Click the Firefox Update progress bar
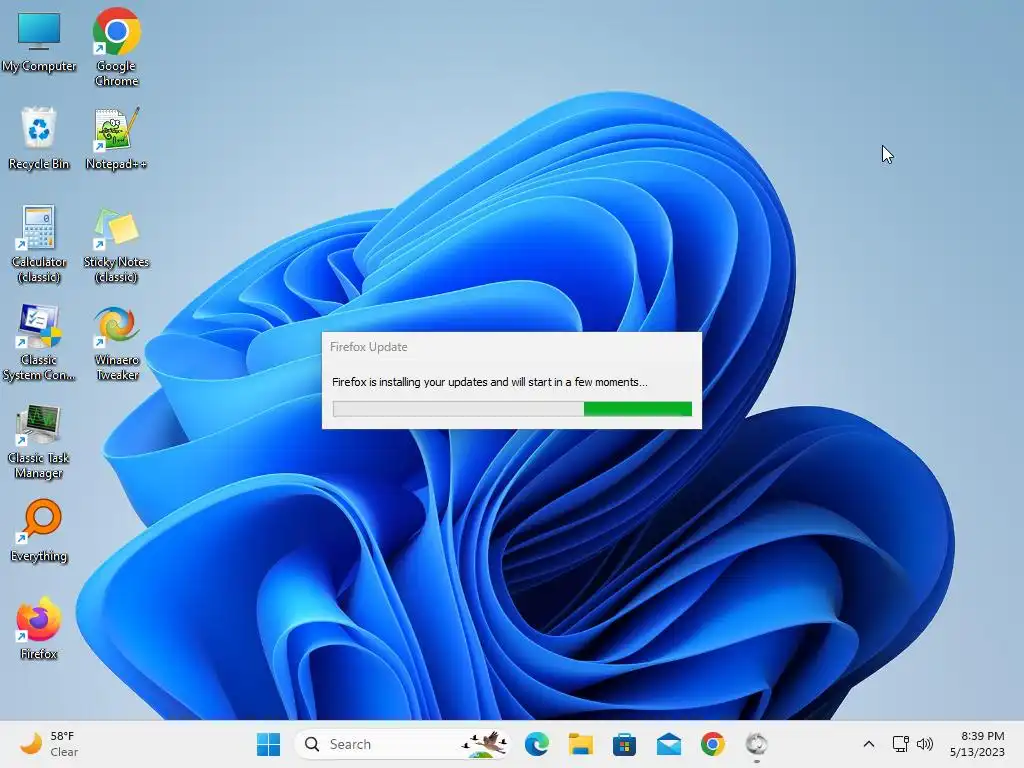The width and height of the screenshot is (1024, 768). tap(512, 409)
